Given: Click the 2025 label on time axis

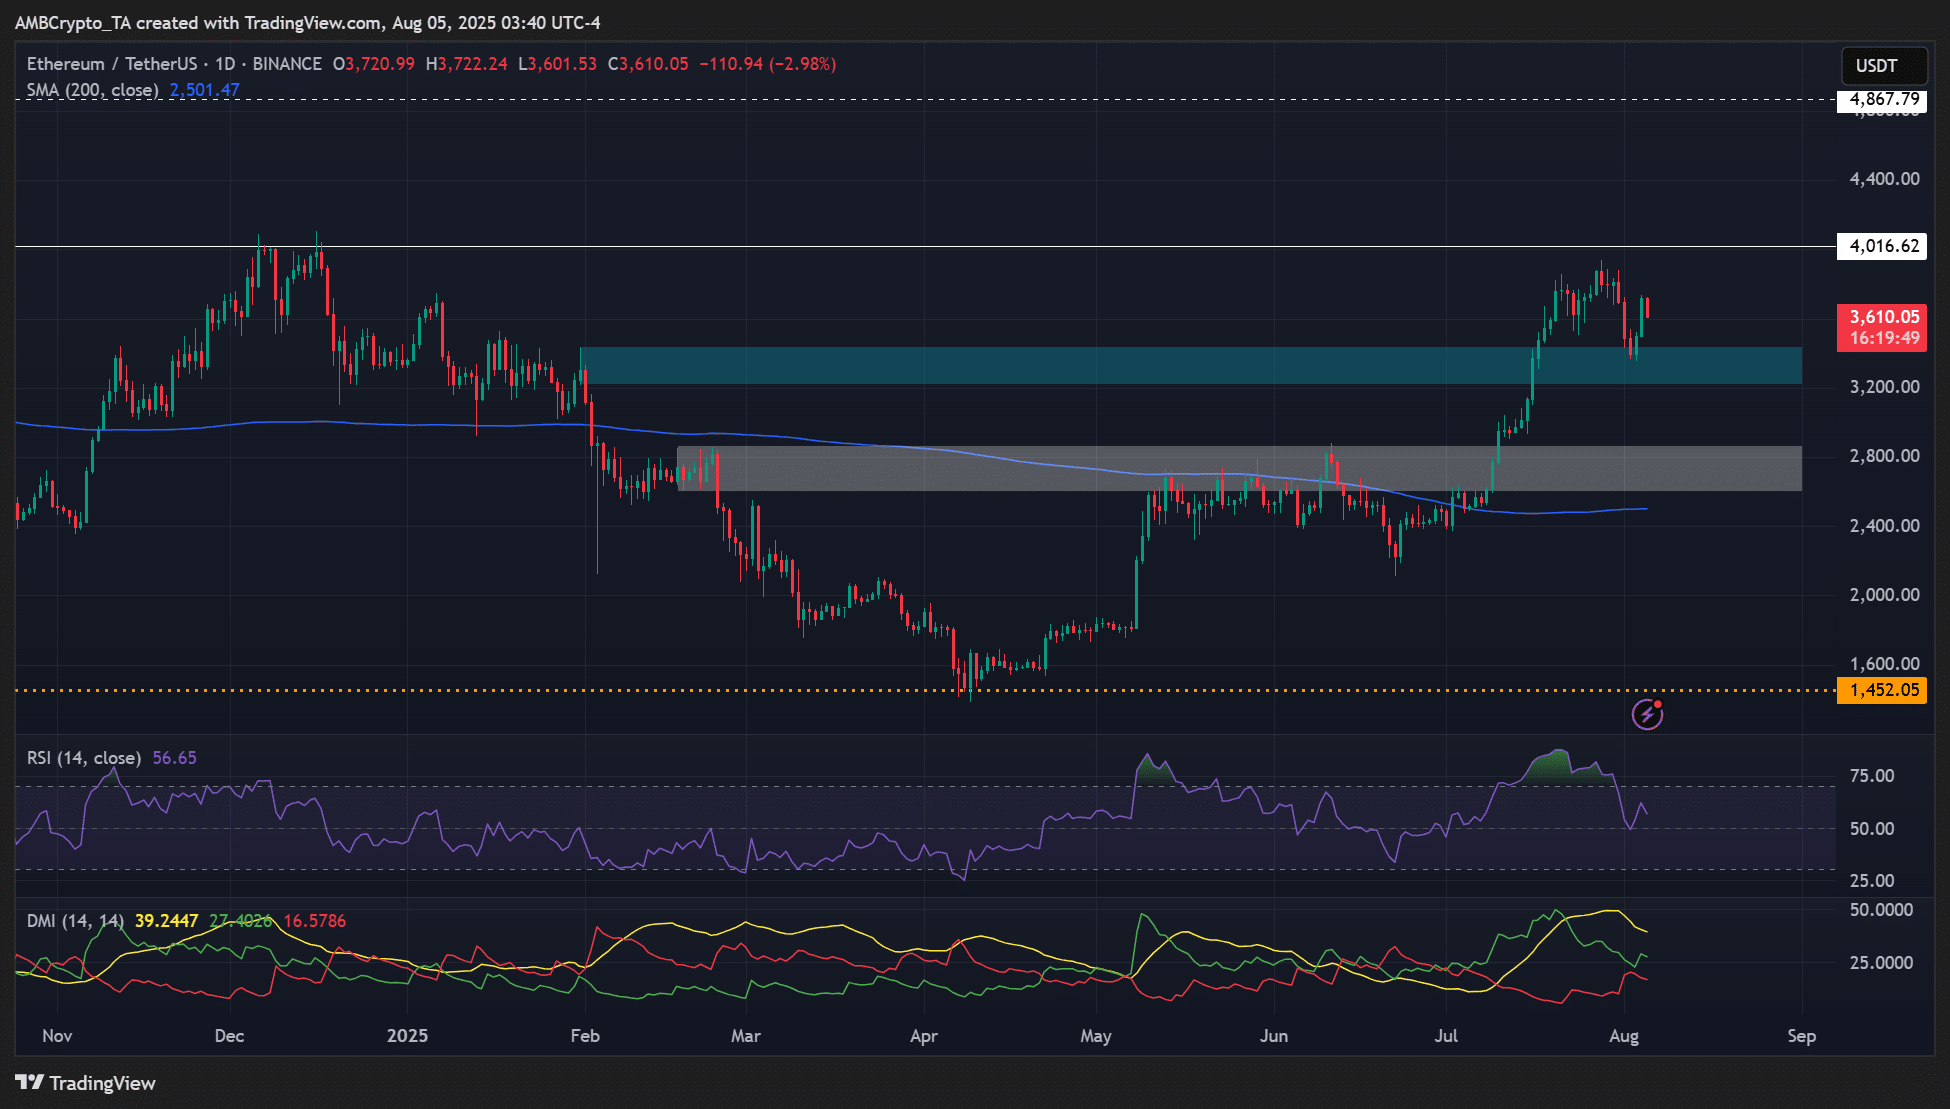Looking at the screenshot, I should [x=407, y=1036].
